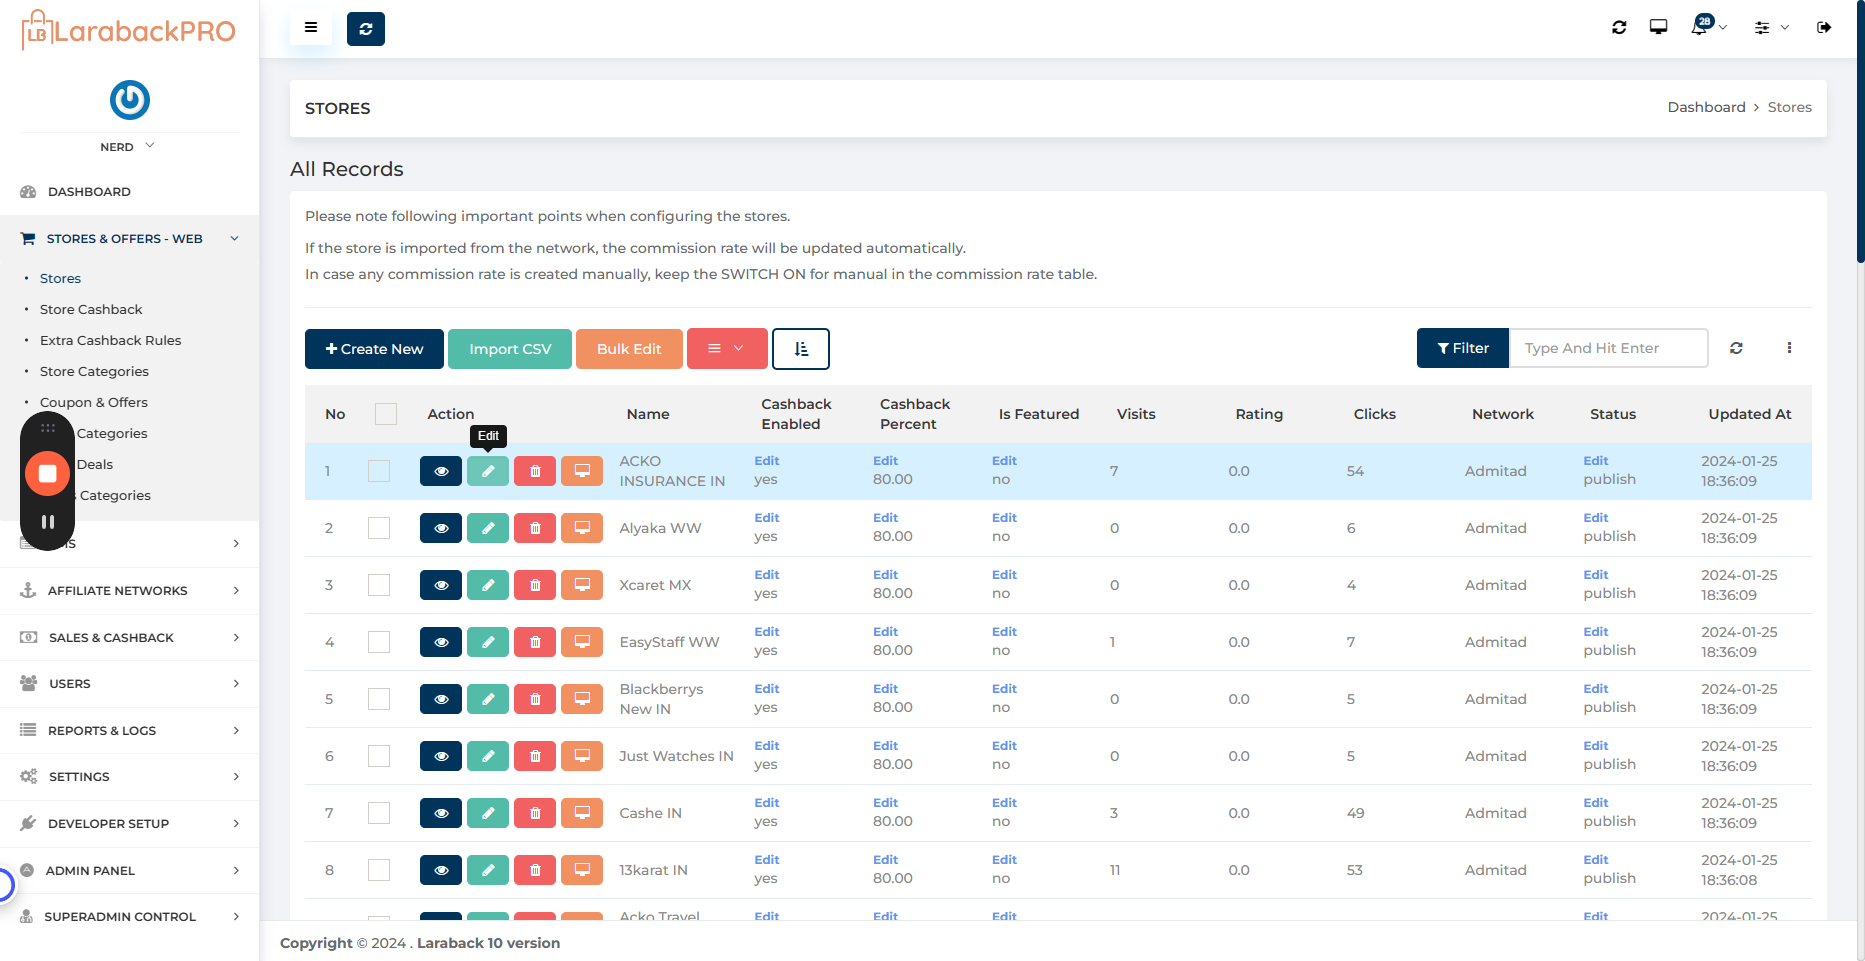This screenshot has height=961, width=1865.
Task: Click the blue power avatar icon
Action: click(130, 100)
